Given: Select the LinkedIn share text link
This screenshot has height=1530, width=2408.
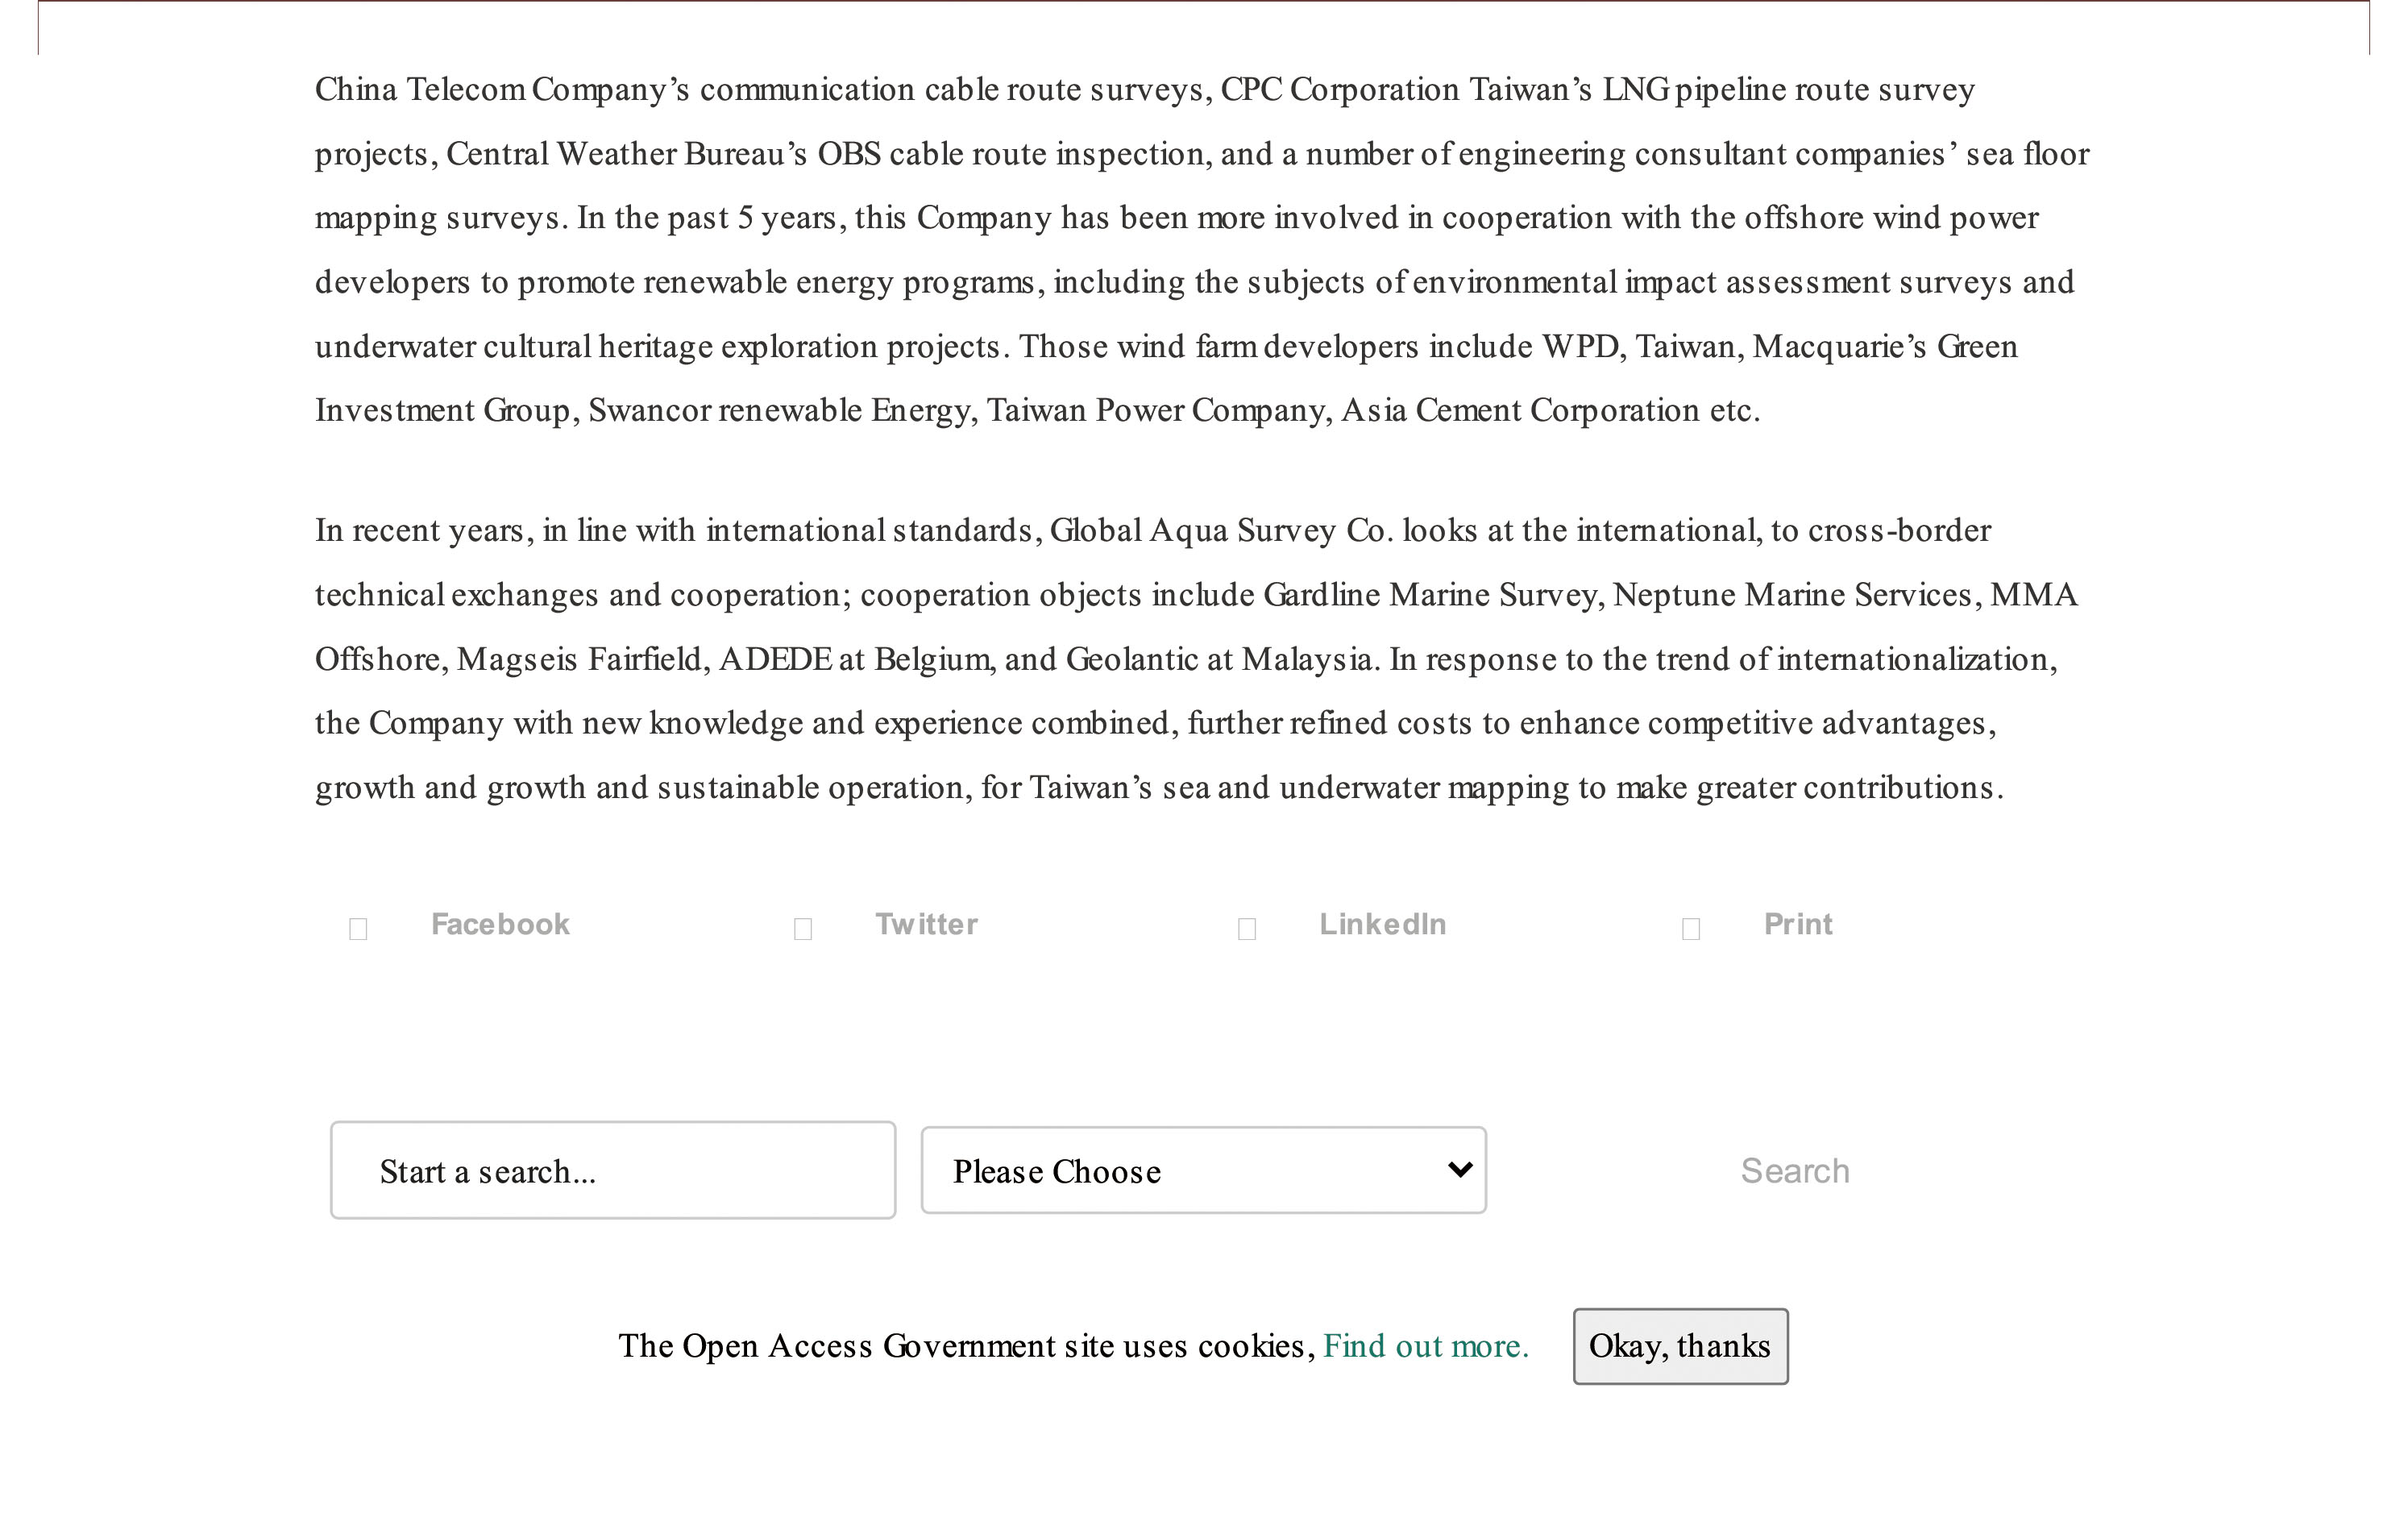Looking at the screenshot, I should pos(1382,924).
